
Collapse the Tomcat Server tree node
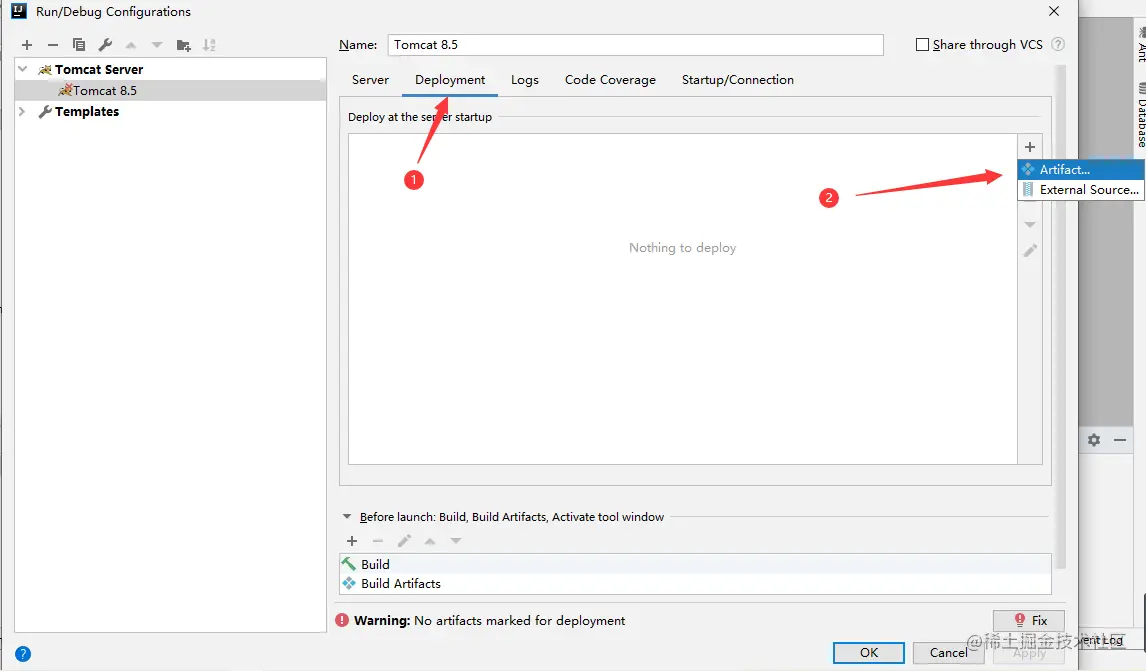23,69
